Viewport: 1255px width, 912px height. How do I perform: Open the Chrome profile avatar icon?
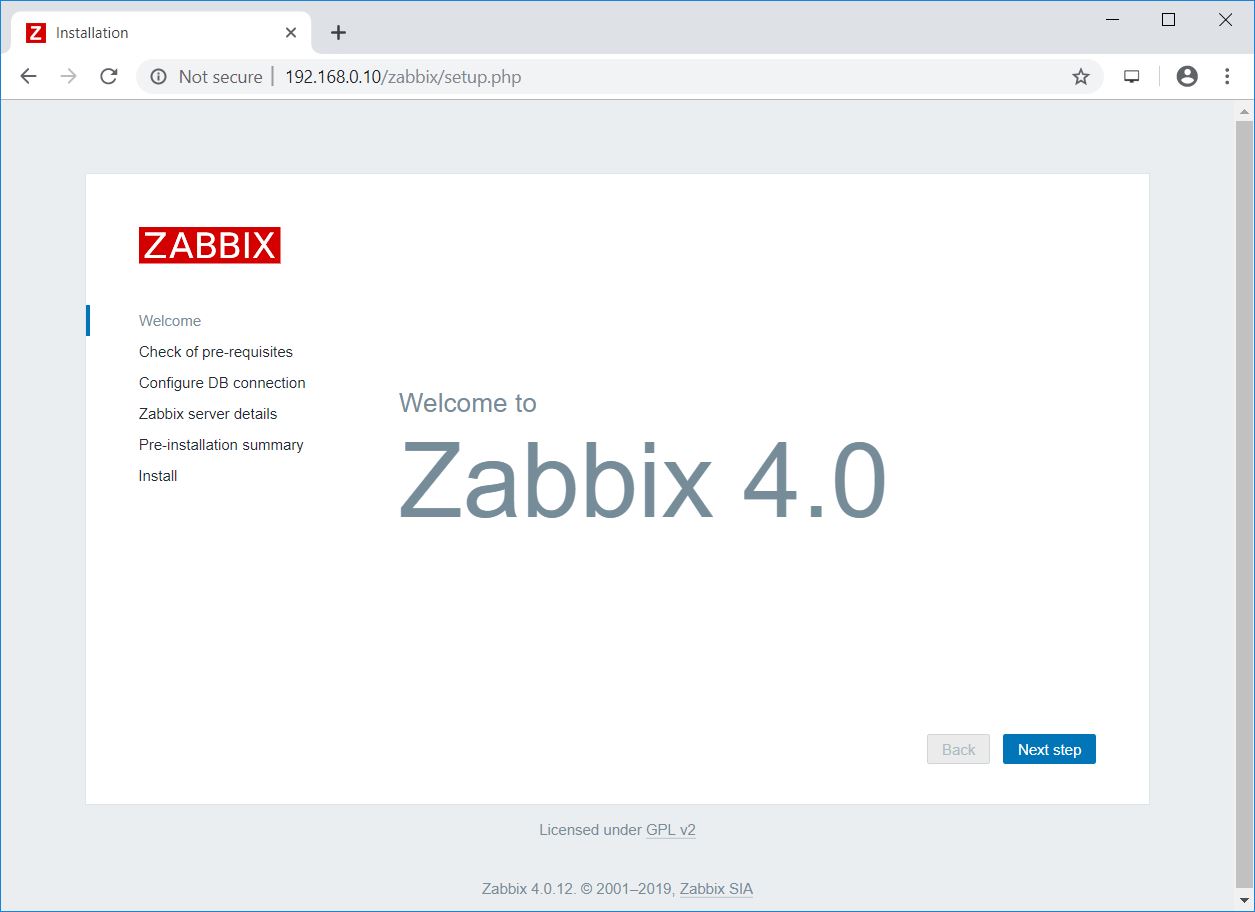tap(1187, 77)
